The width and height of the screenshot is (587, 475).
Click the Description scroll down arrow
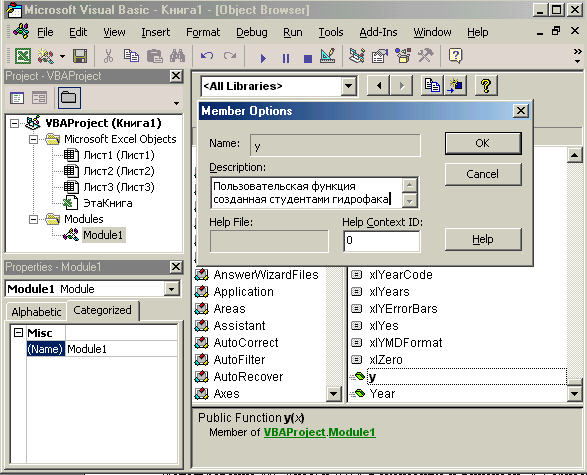(x=410, y=201)
